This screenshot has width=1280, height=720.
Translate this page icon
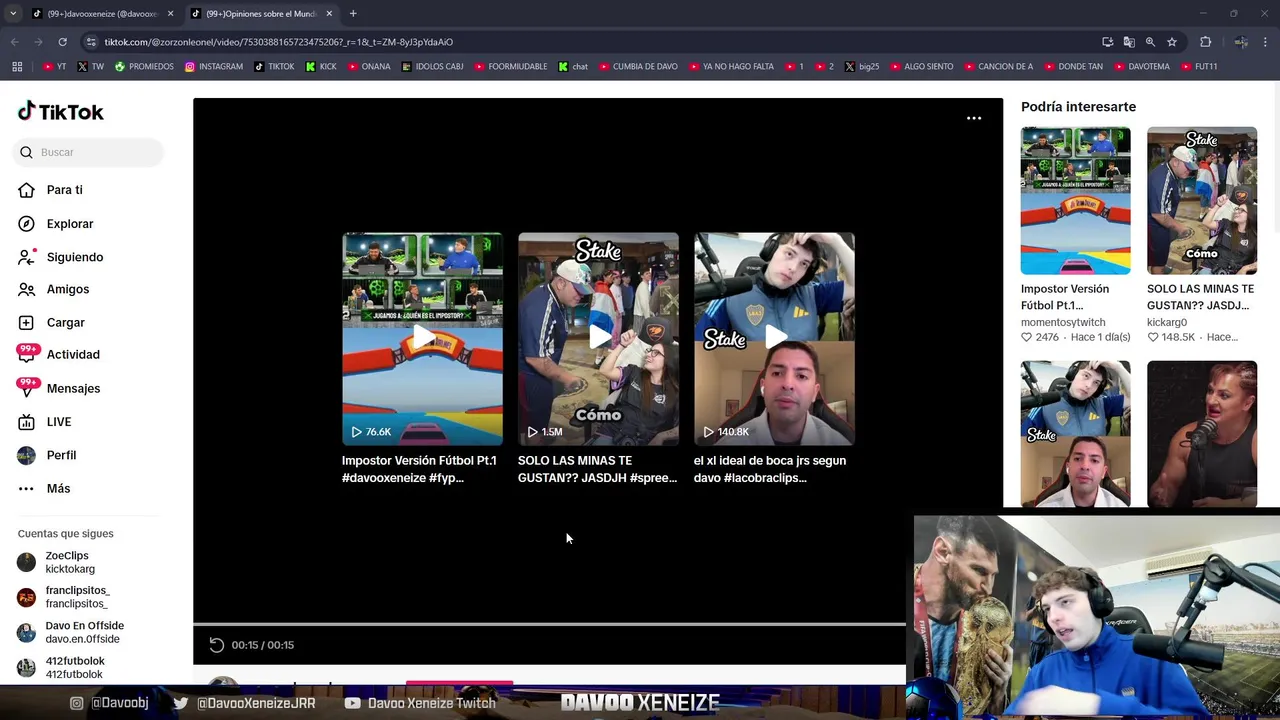tap(1129, 42)
